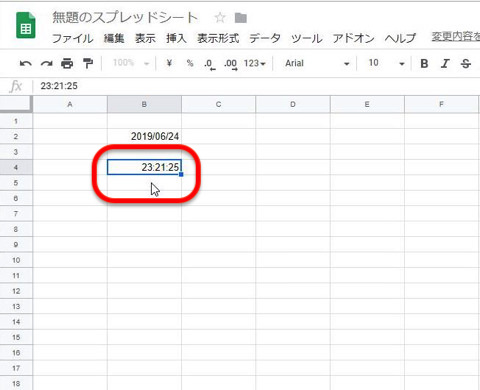Toggle bold formatting
480x390 pixels.
tap(424, 63)
